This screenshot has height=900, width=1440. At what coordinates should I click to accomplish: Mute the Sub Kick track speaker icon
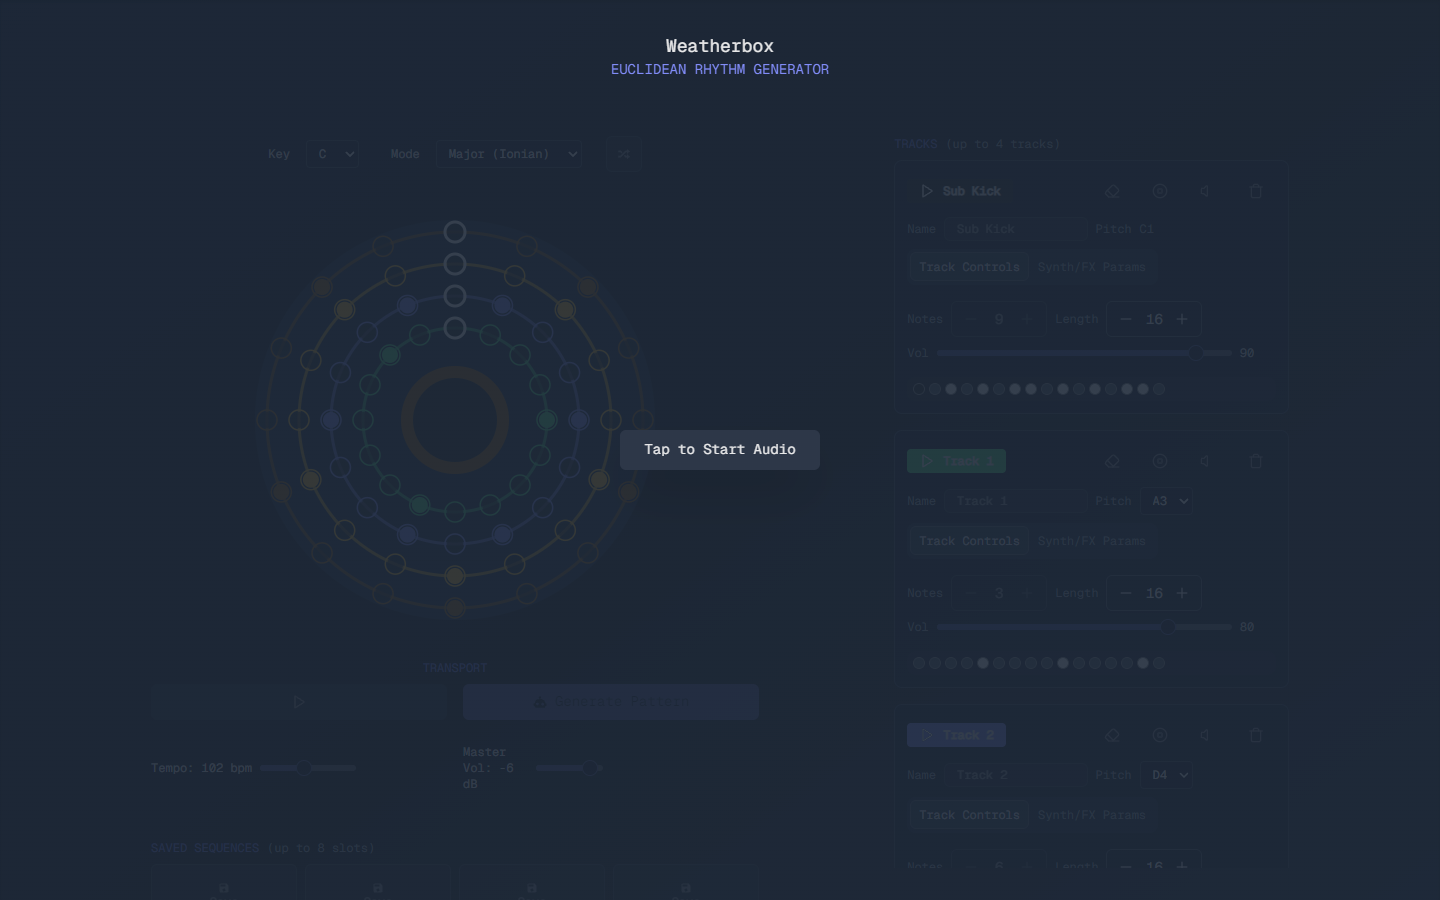coord(1206,191)
